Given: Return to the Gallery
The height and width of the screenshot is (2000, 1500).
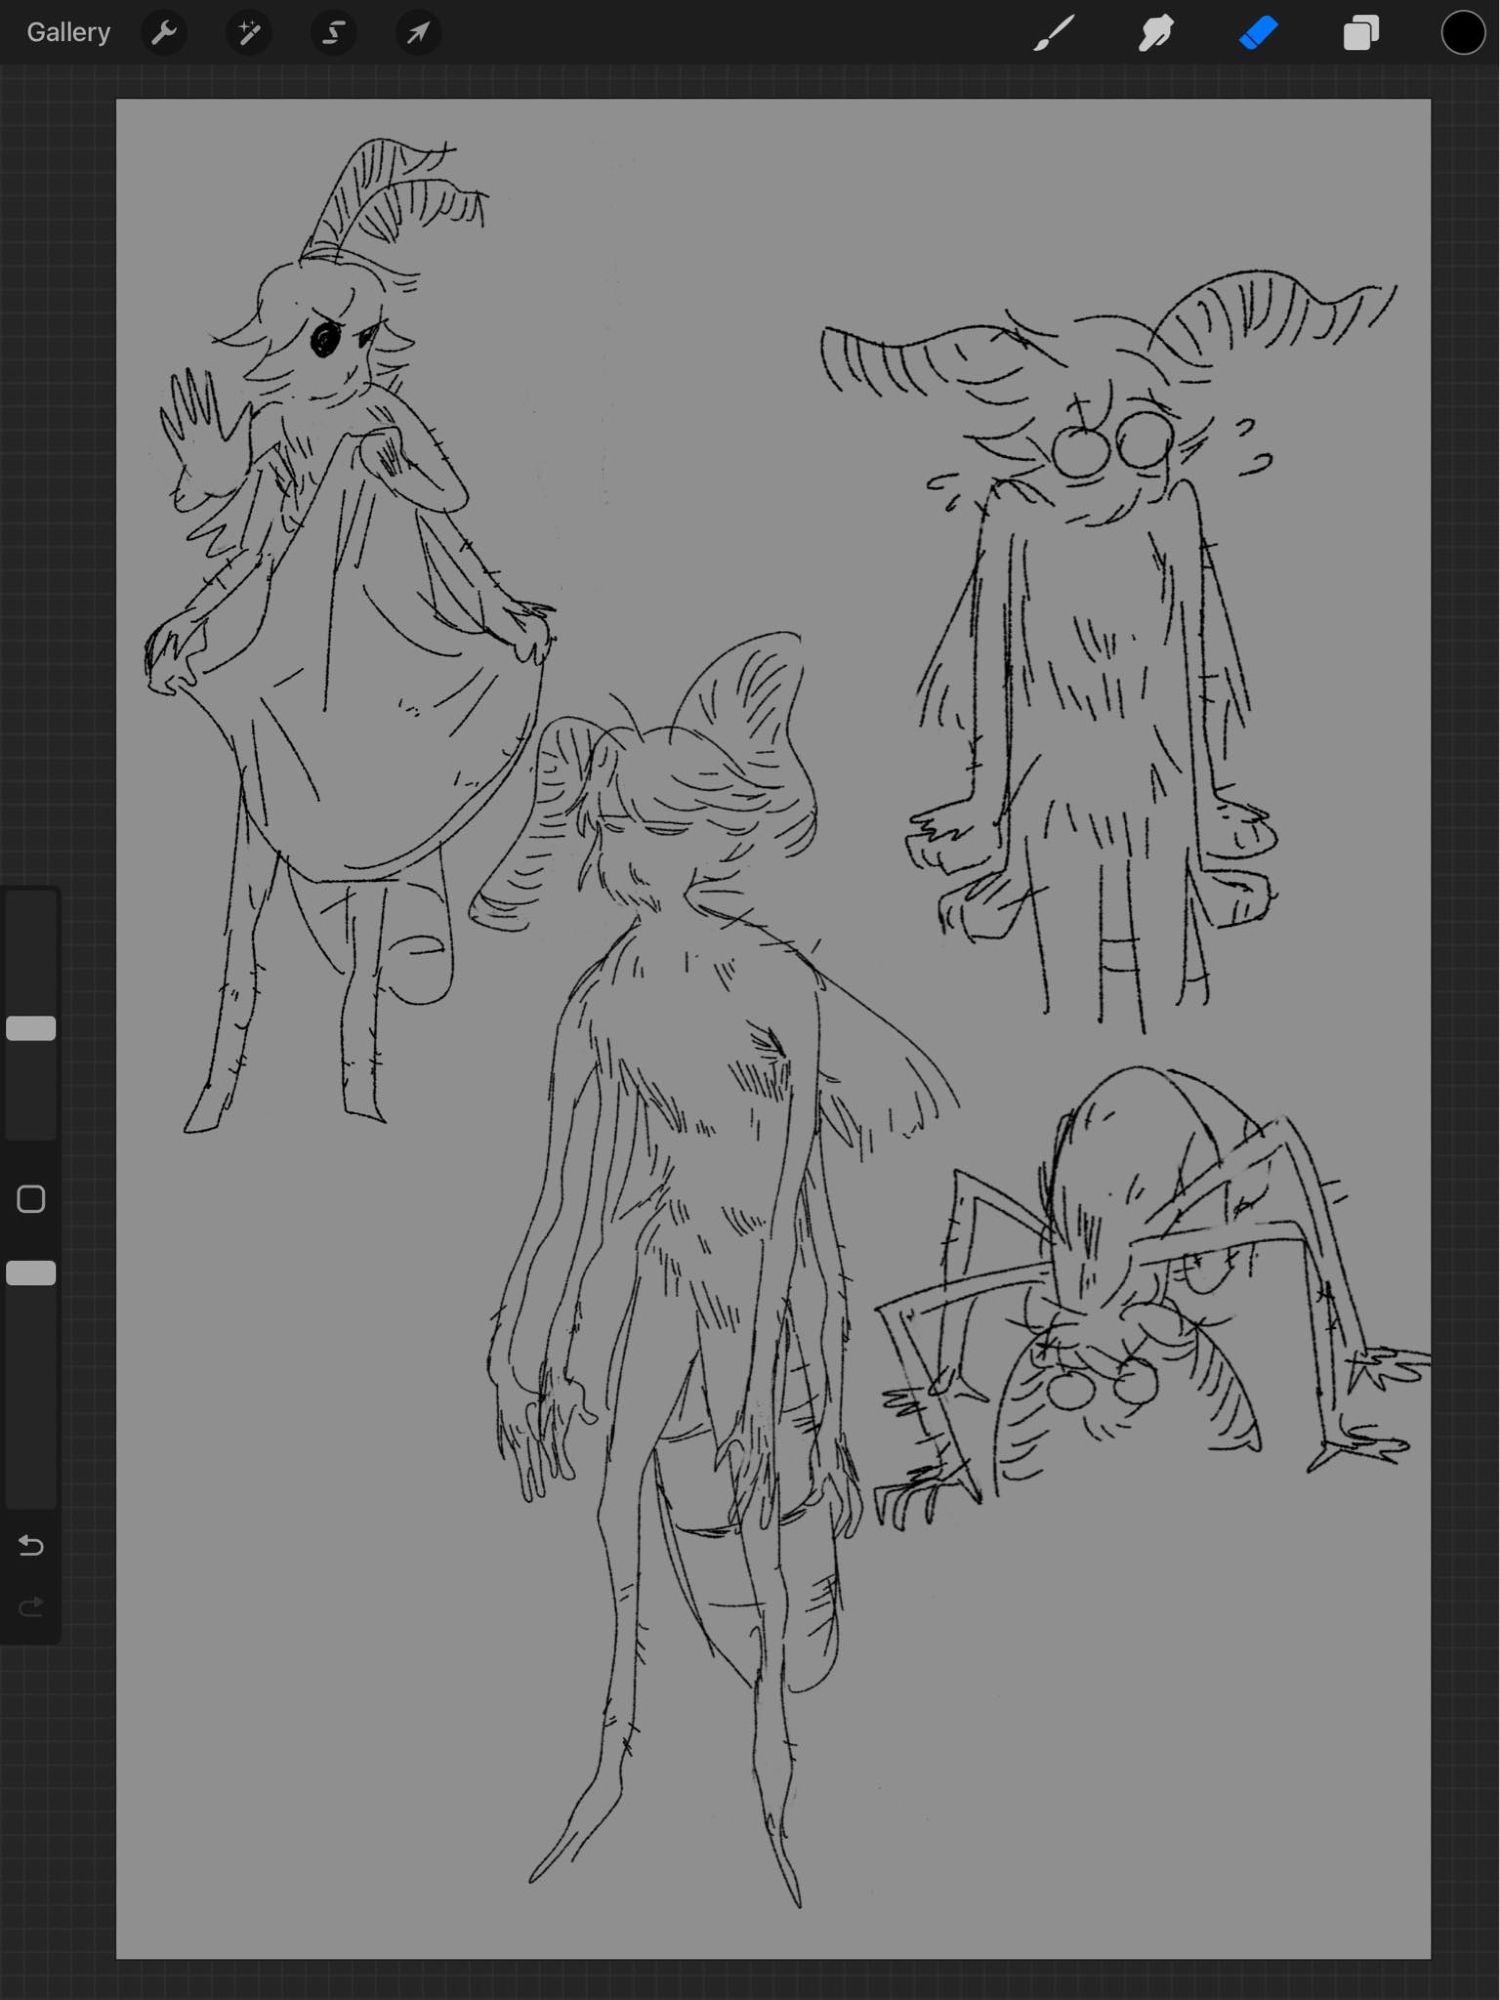Looking at the screenshot, I should click(68, 33).
